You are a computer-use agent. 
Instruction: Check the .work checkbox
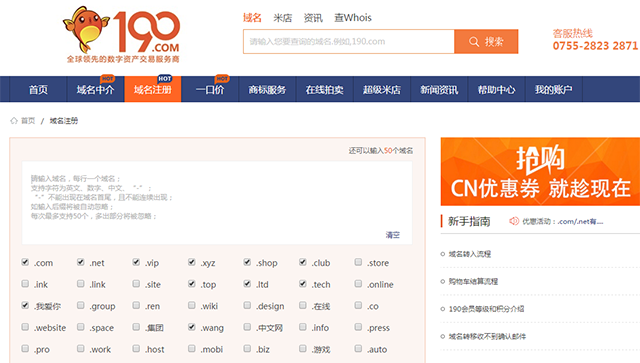80,348
